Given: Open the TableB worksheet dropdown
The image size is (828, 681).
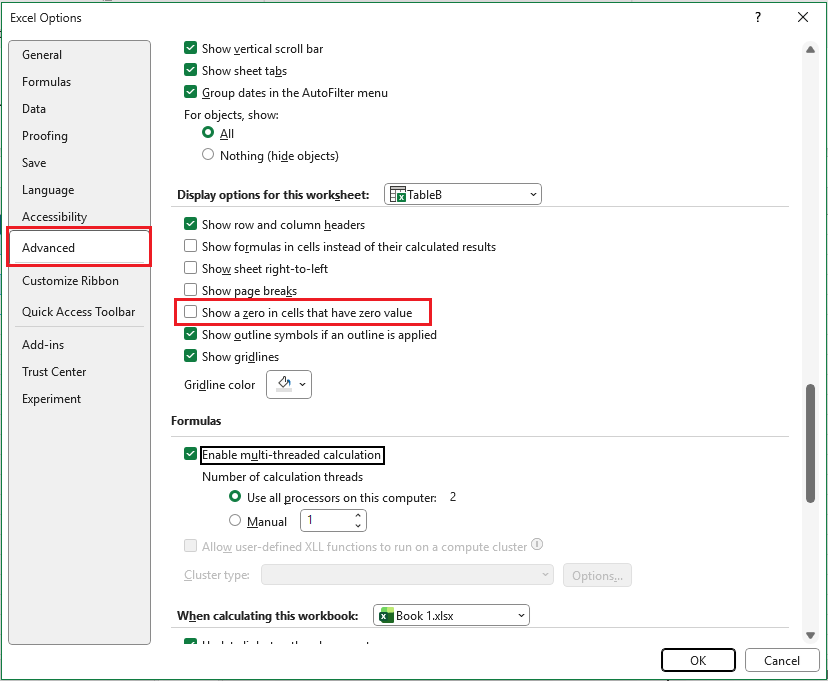Looking at the screenshot, I should tap(463, 194).
